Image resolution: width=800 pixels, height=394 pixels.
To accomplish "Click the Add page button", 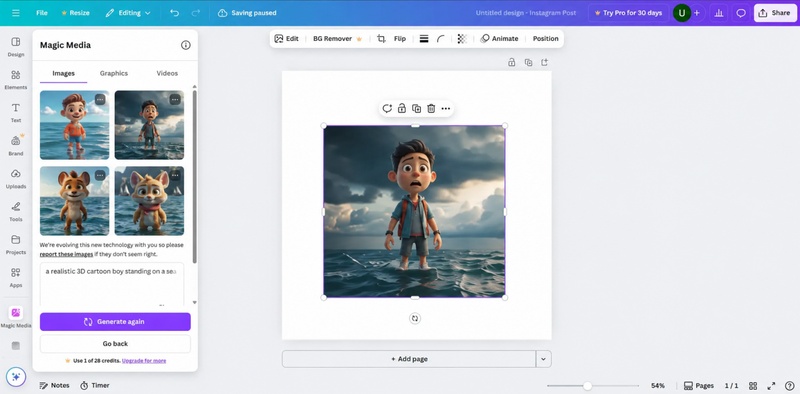I will pyautogui.click(x=409, y=359).
